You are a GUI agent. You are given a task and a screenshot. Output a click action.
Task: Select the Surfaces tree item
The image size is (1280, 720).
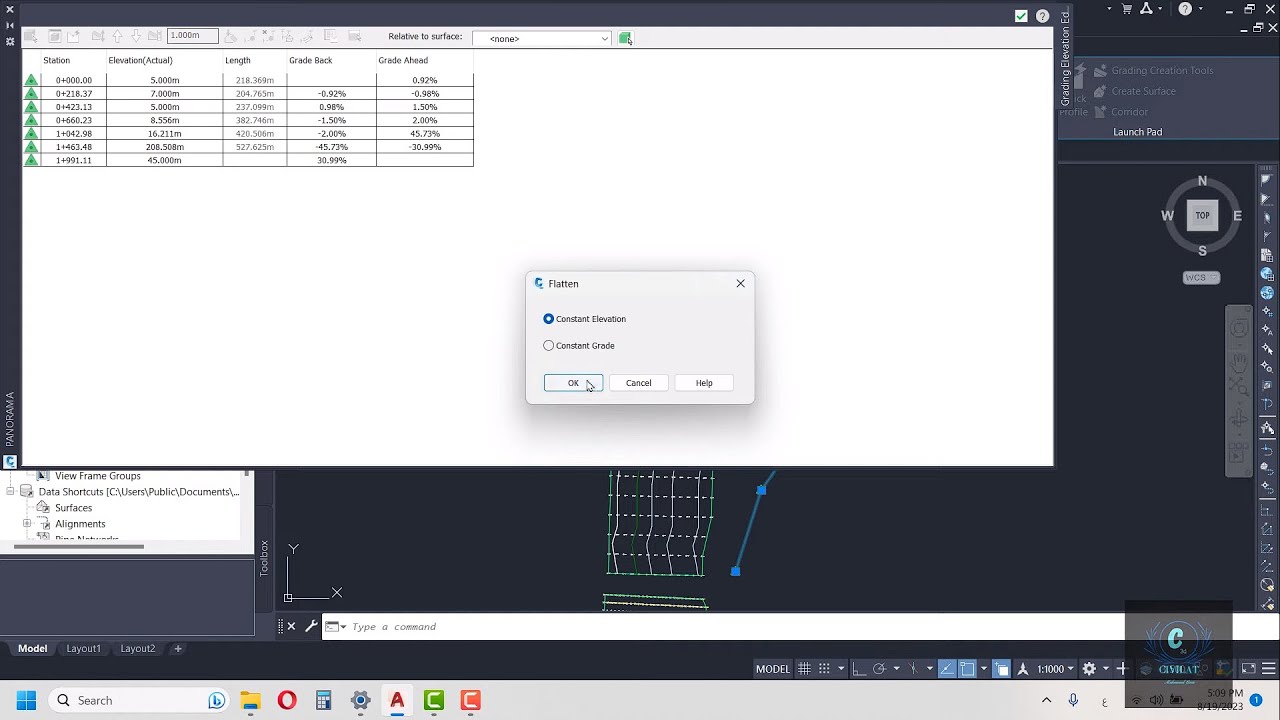coord(73,508)
